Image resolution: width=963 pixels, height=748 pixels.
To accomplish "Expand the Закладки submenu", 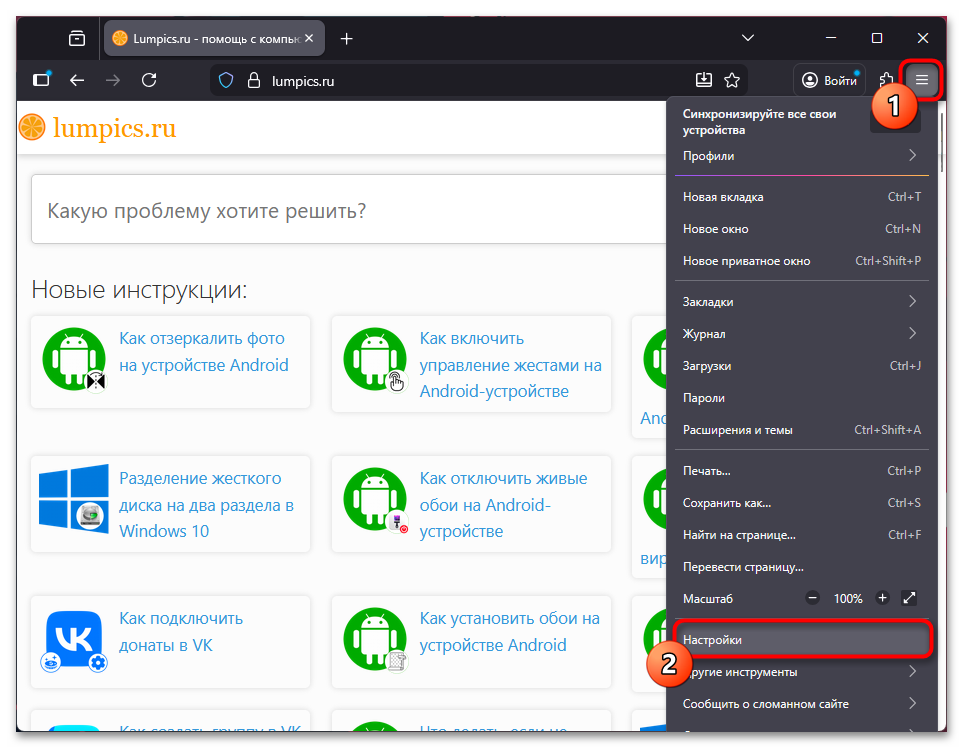I will (800, 301).
